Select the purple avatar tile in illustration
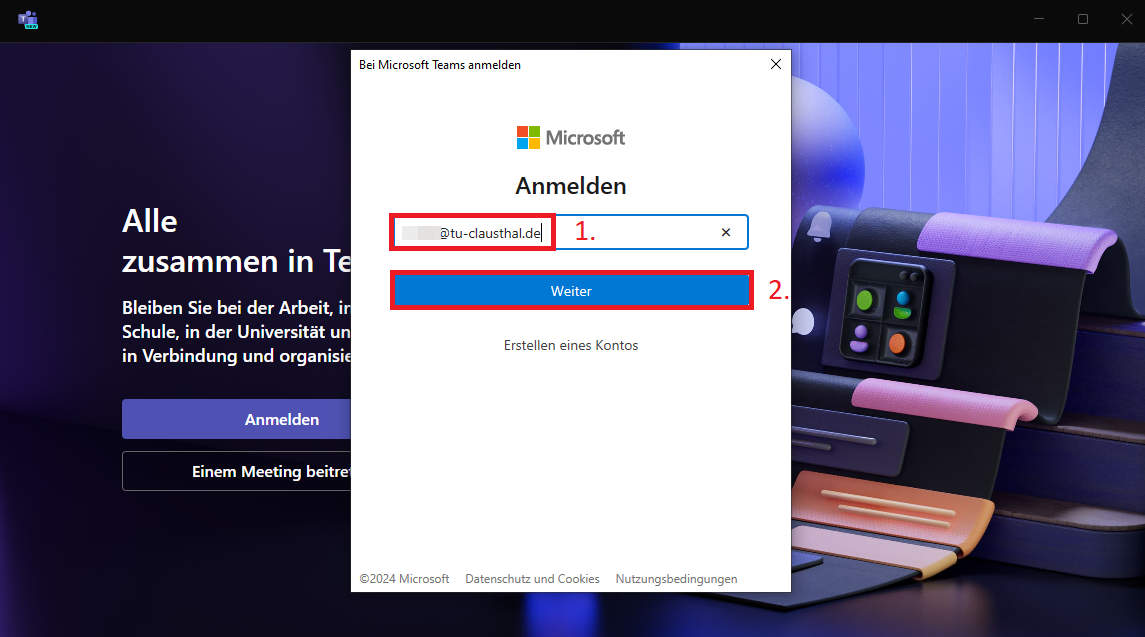Screen dimensions: 1145x637 coord(859,338)
